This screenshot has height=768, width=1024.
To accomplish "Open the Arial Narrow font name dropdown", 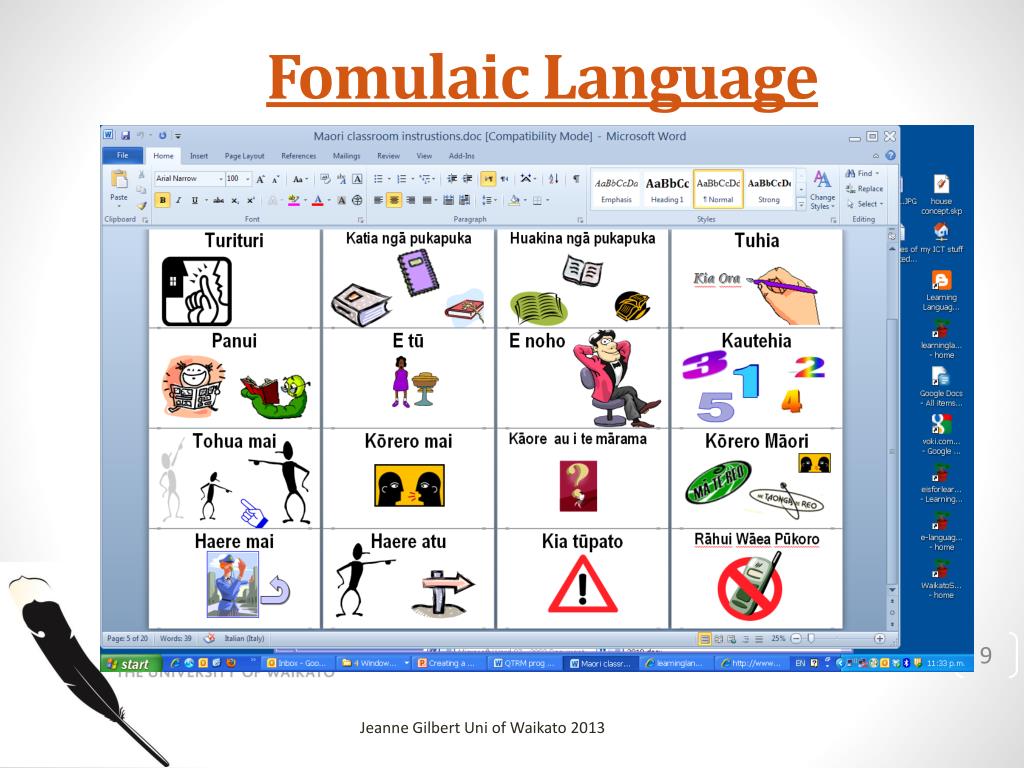I will point(221,178).
